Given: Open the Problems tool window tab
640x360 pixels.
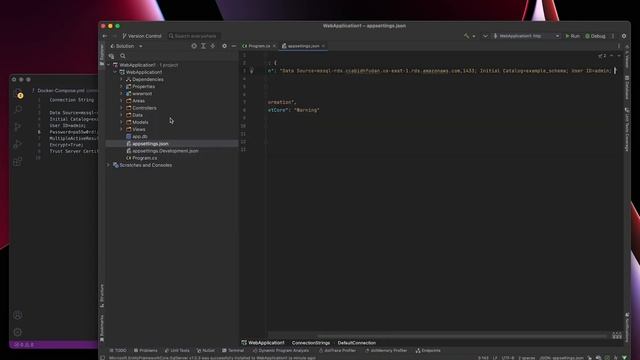Looking at the screenshot, I should coord(145,351).
